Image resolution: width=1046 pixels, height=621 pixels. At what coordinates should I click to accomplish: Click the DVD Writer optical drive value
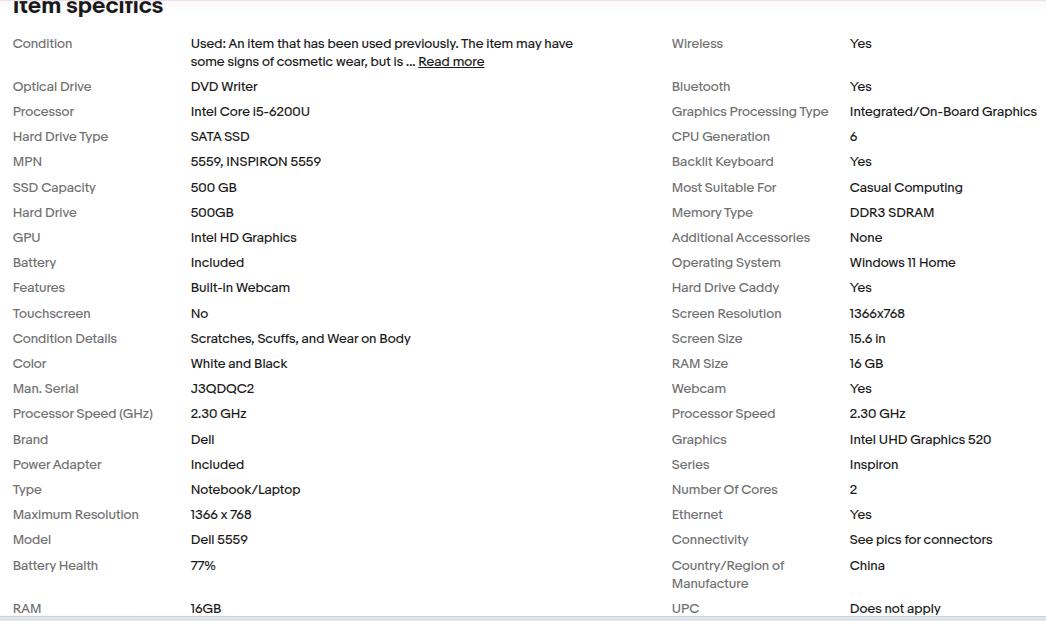(x=224, y=87)
